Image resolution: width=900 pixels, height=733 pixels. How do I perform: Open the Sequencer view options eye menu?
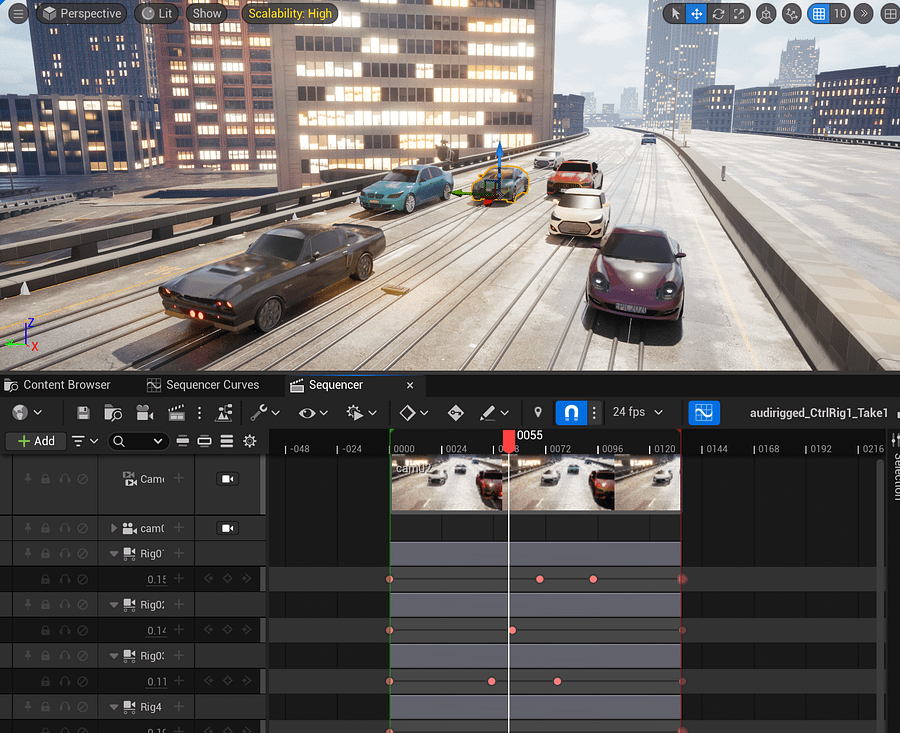pyautogui.click(x=313, y=412)
